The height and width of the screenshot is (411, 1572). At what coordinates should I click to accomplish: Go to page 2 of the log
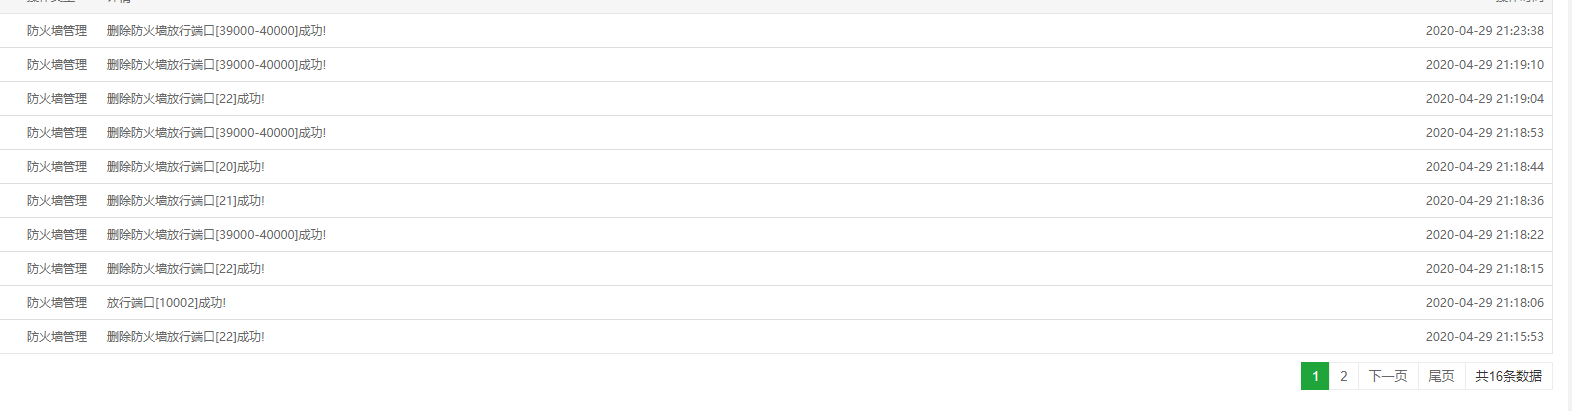[x=1343, y=376]
